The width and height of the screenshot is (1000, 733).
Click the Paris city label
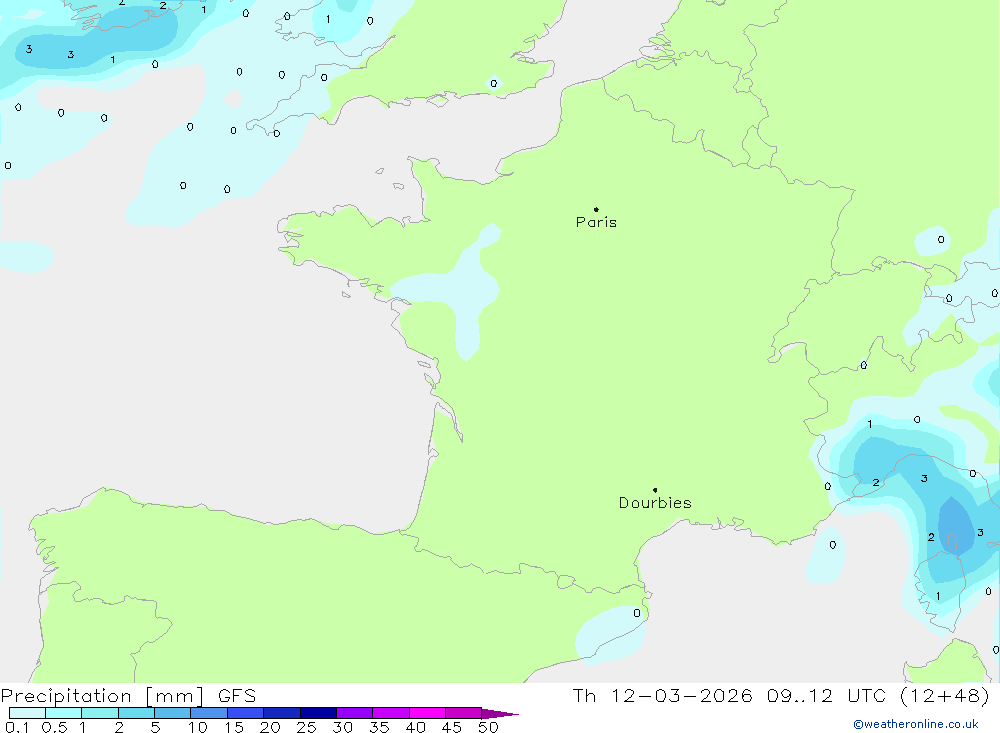(596, 222)
